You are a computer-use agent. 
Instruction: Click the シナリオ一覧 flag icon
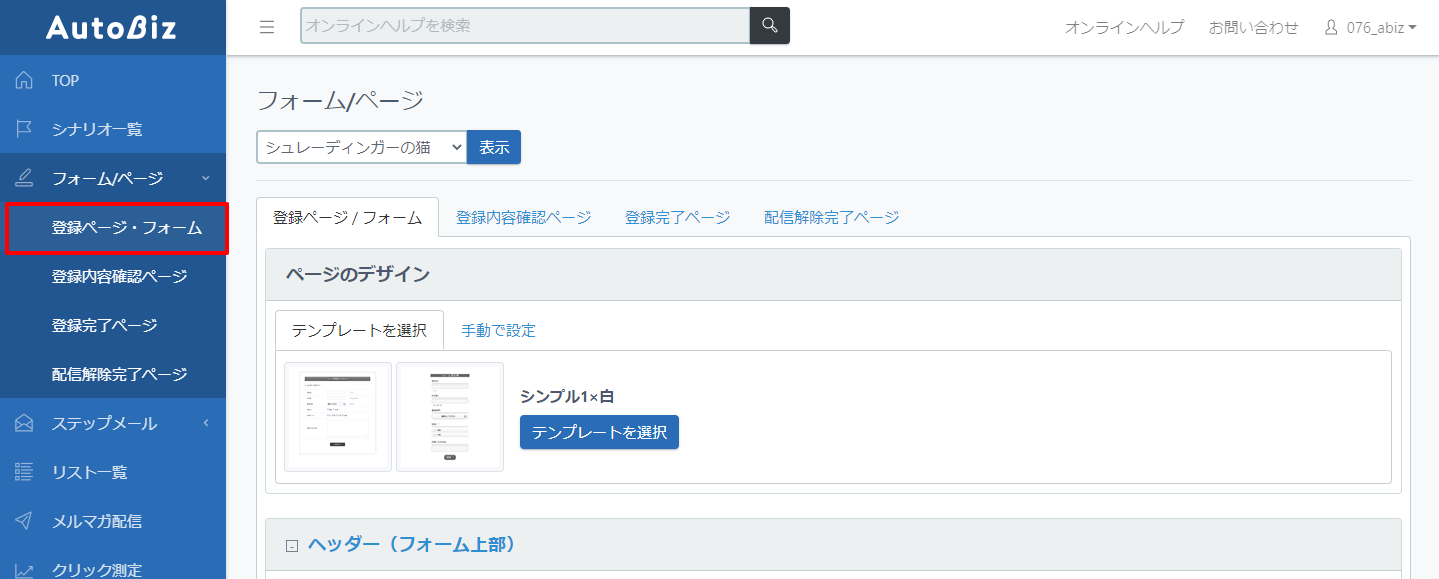click(25, 129)
